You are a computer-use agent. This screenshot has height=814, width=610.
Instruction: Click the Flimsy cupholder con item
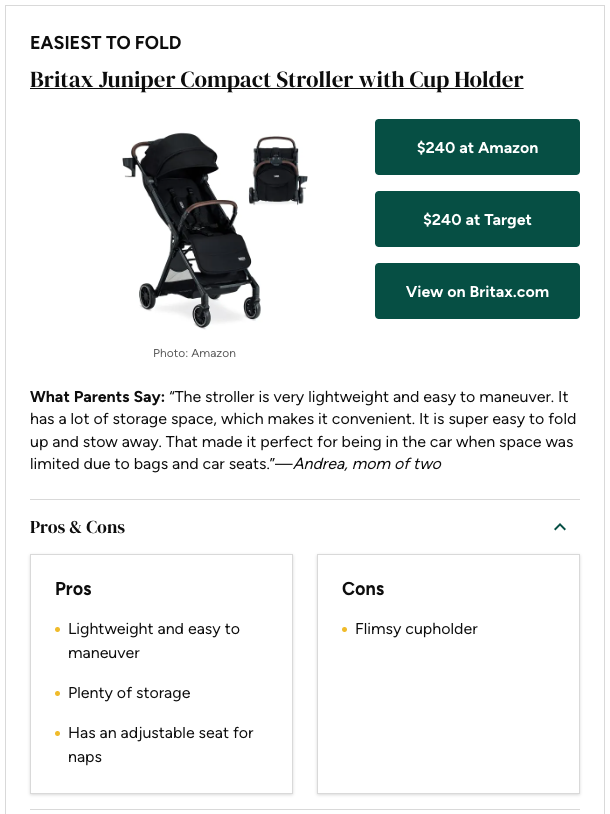point(416,629)
